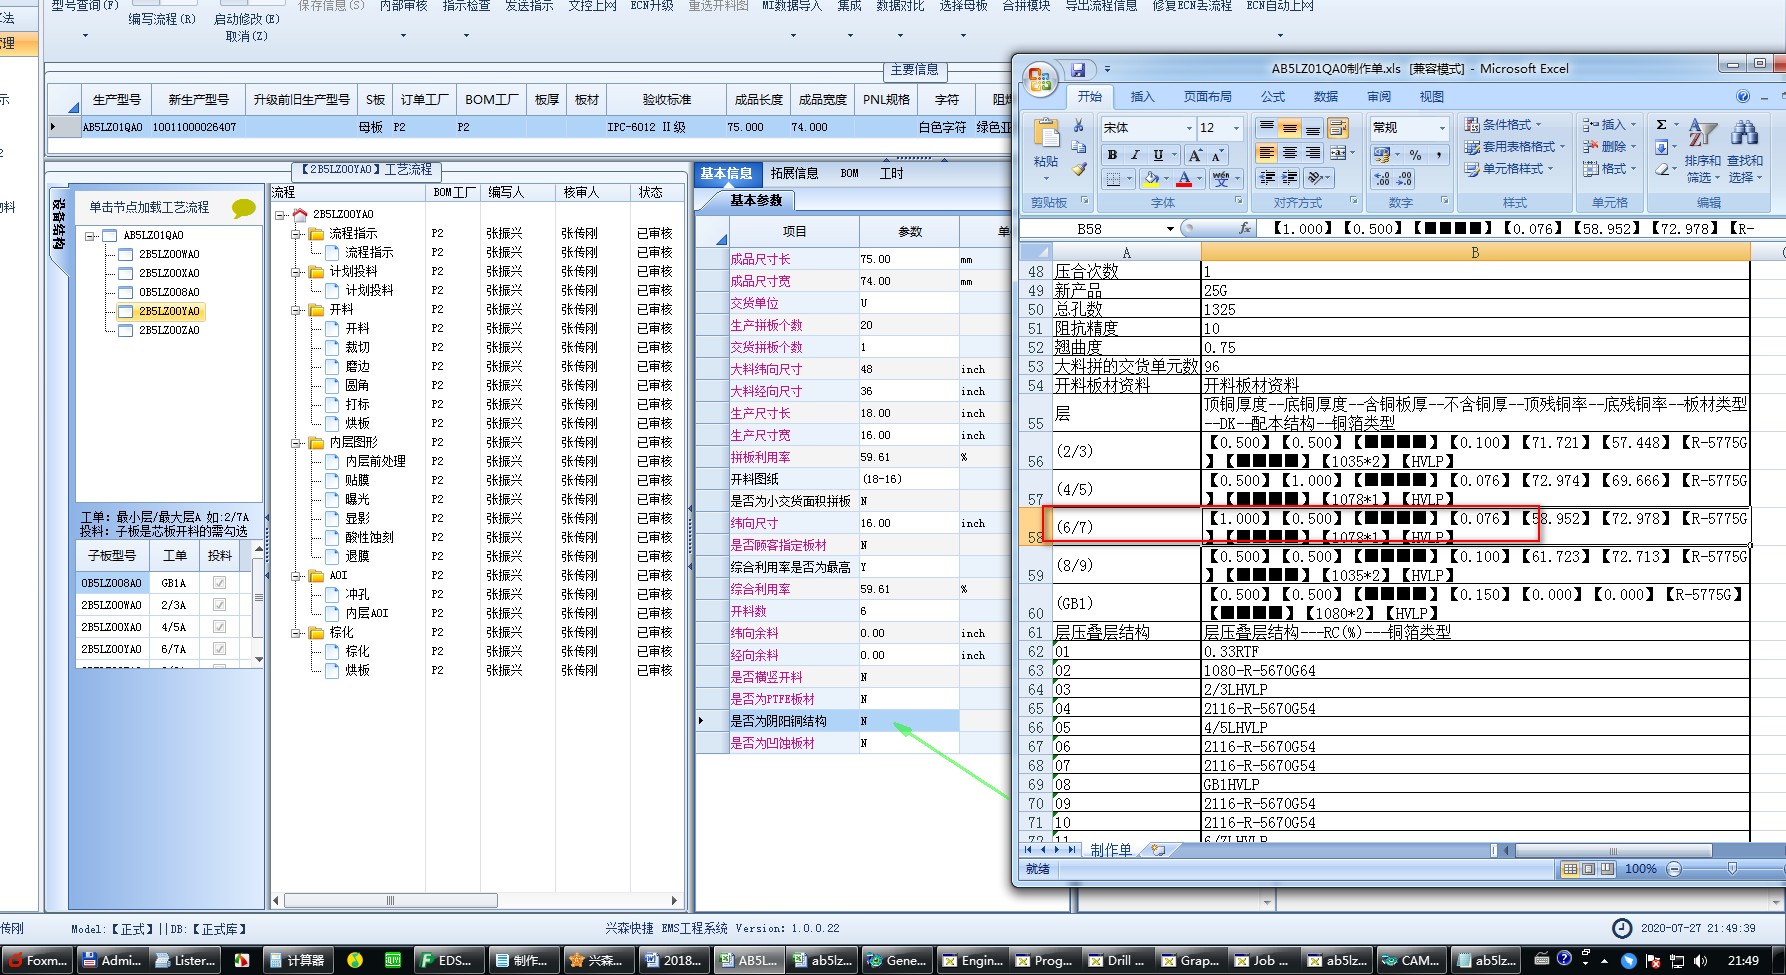Save the workbook from Quick Access toolbar
The image size is (1786, 975).
[1078, 70]
